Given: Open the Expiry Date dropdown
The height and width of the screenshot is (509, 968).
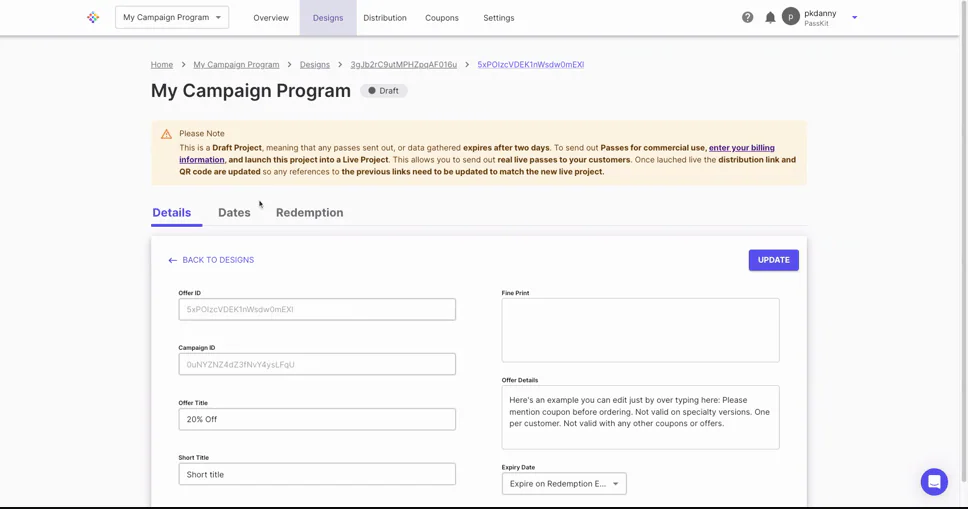Looking at the screenshot, I should [x=564, y=484].
